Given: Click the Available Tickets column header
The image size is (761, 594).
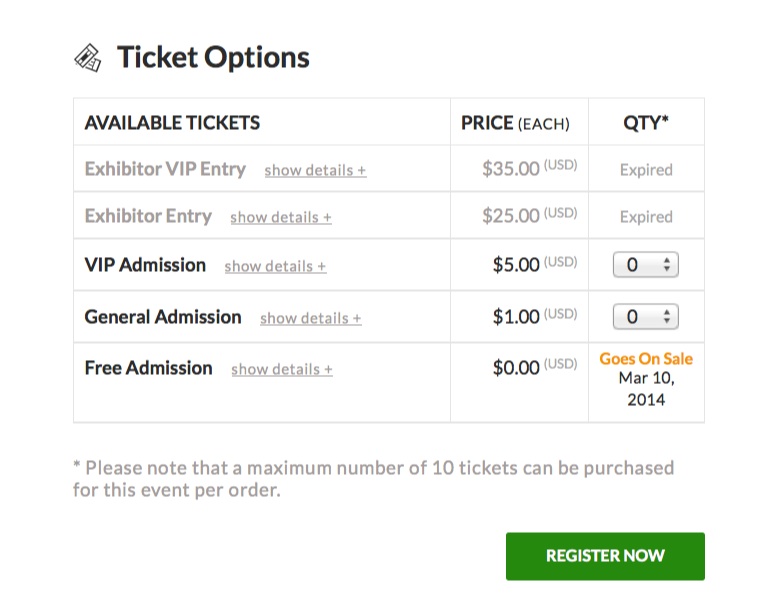Looking at the screenshot, I should tap(172, 123).
